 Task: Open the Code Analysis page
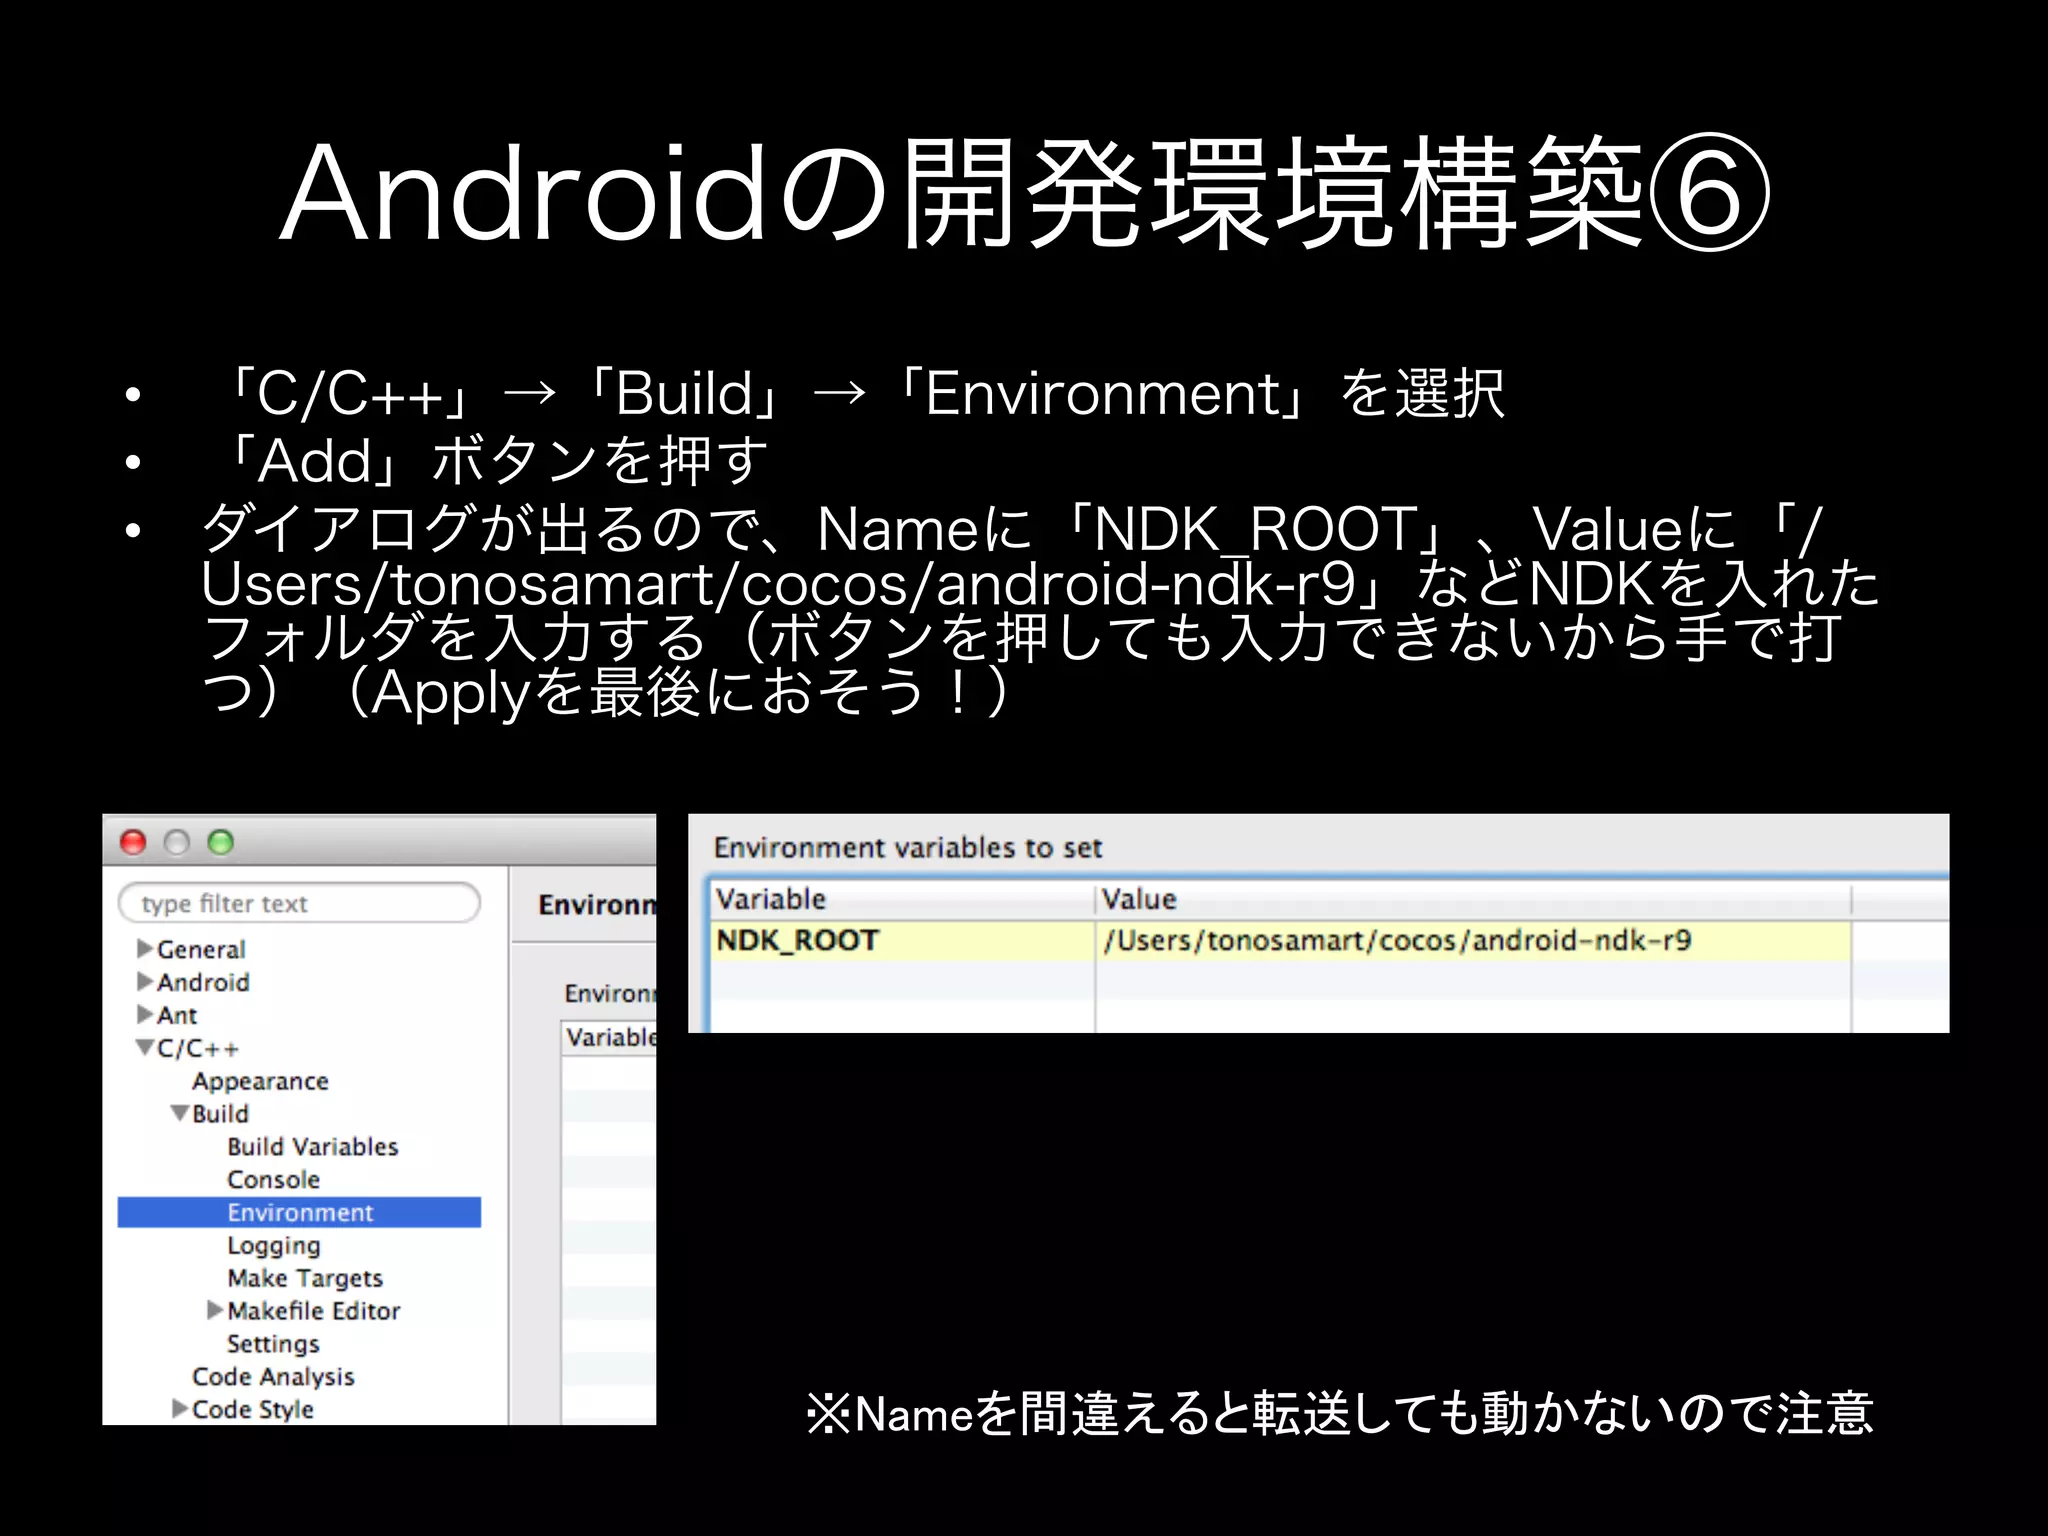click(273, 1376)
